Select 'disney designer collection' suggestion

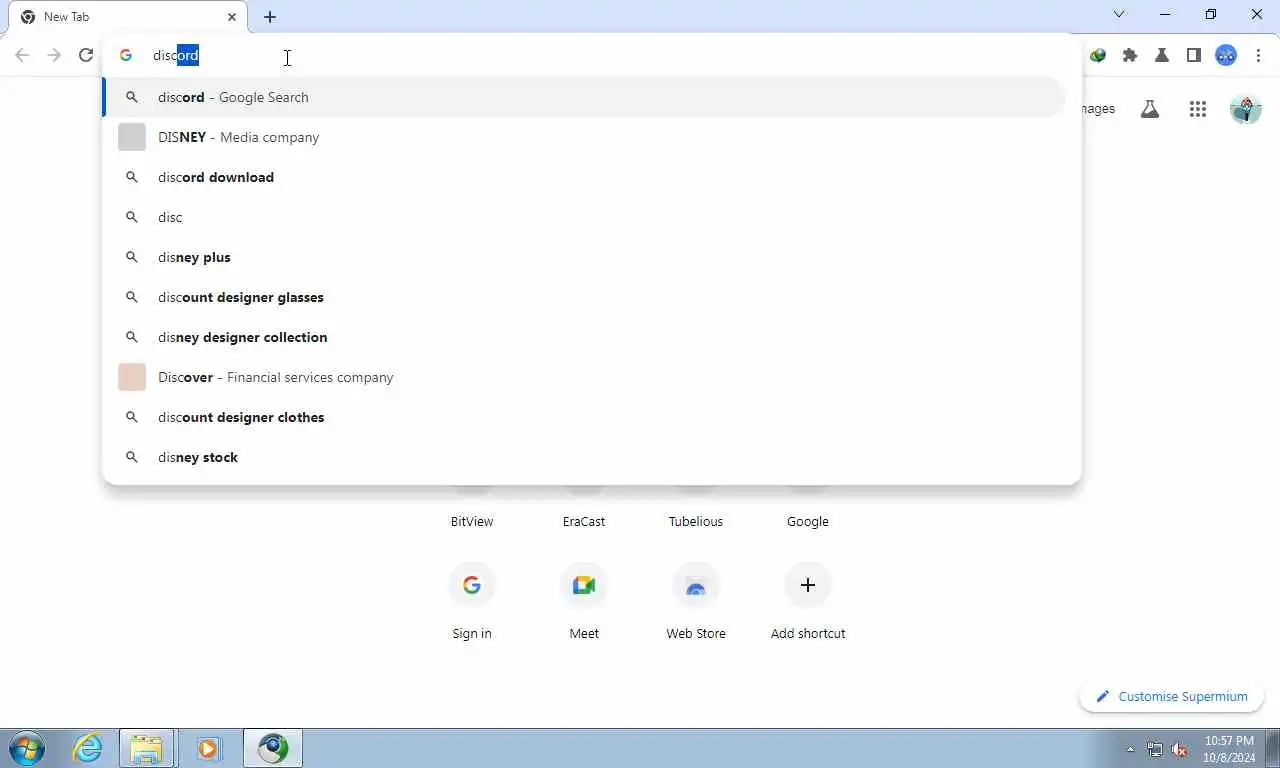point(585,337)
